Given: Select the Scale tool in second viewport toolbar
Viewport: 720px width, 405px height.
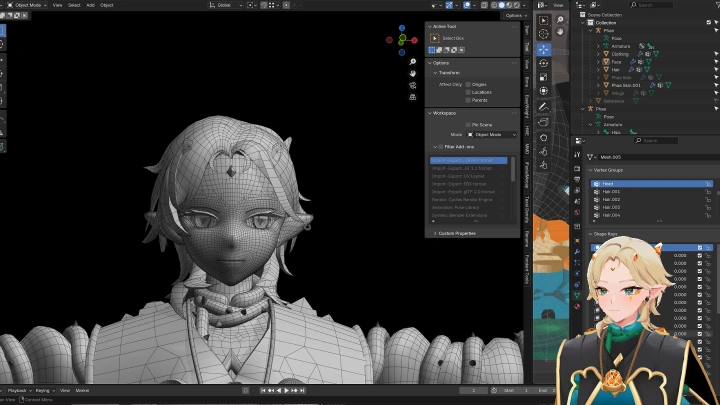Looking at the screenshot, I should click(544, 77).
